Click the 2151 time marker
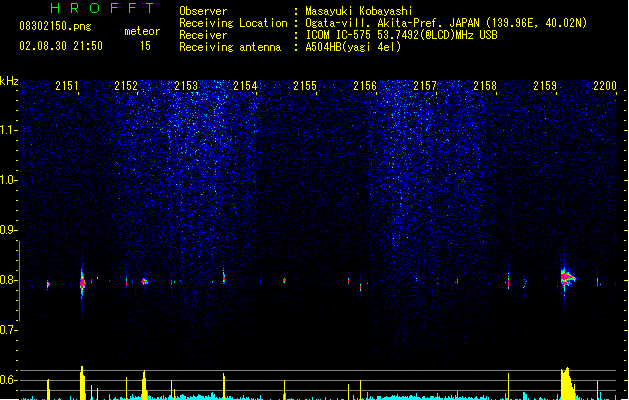 (x=67, y=86)
